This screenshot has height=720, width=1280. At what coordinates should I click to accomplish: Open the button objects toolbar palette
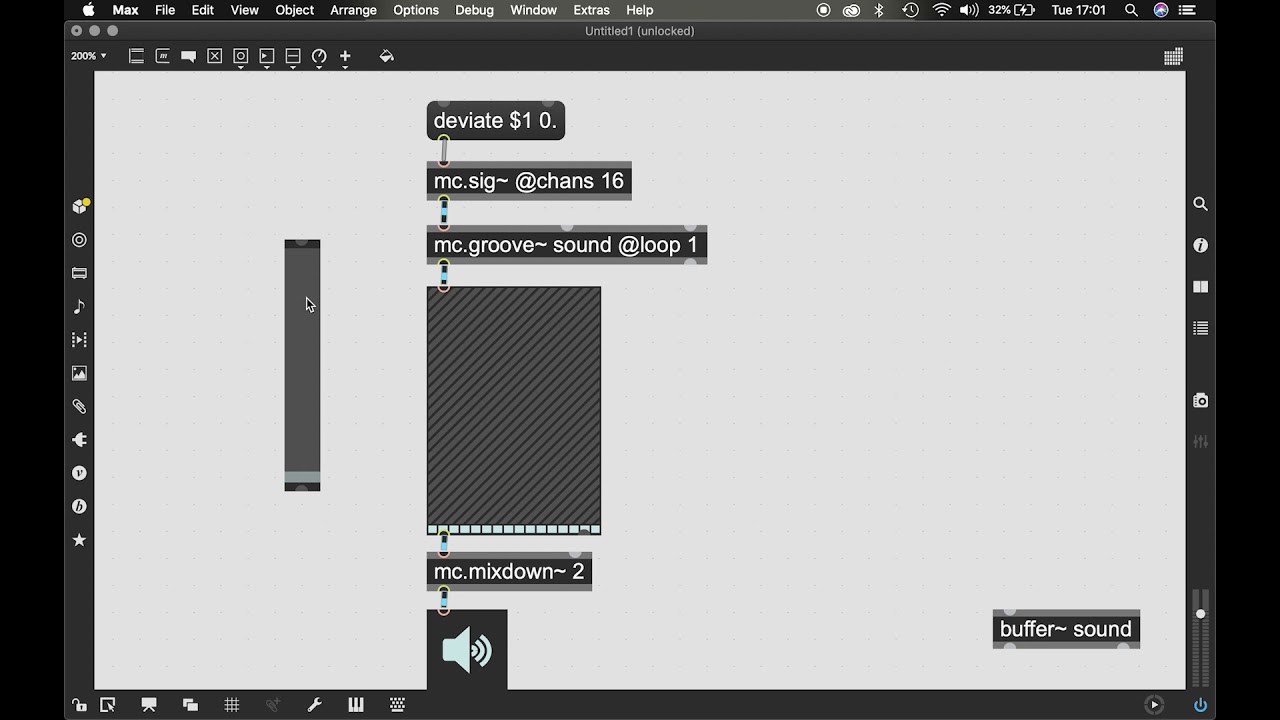(x=241, y=57)
